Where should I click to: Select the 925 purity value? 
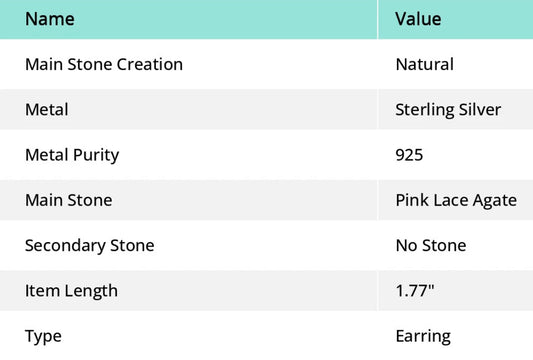(409, 155)
